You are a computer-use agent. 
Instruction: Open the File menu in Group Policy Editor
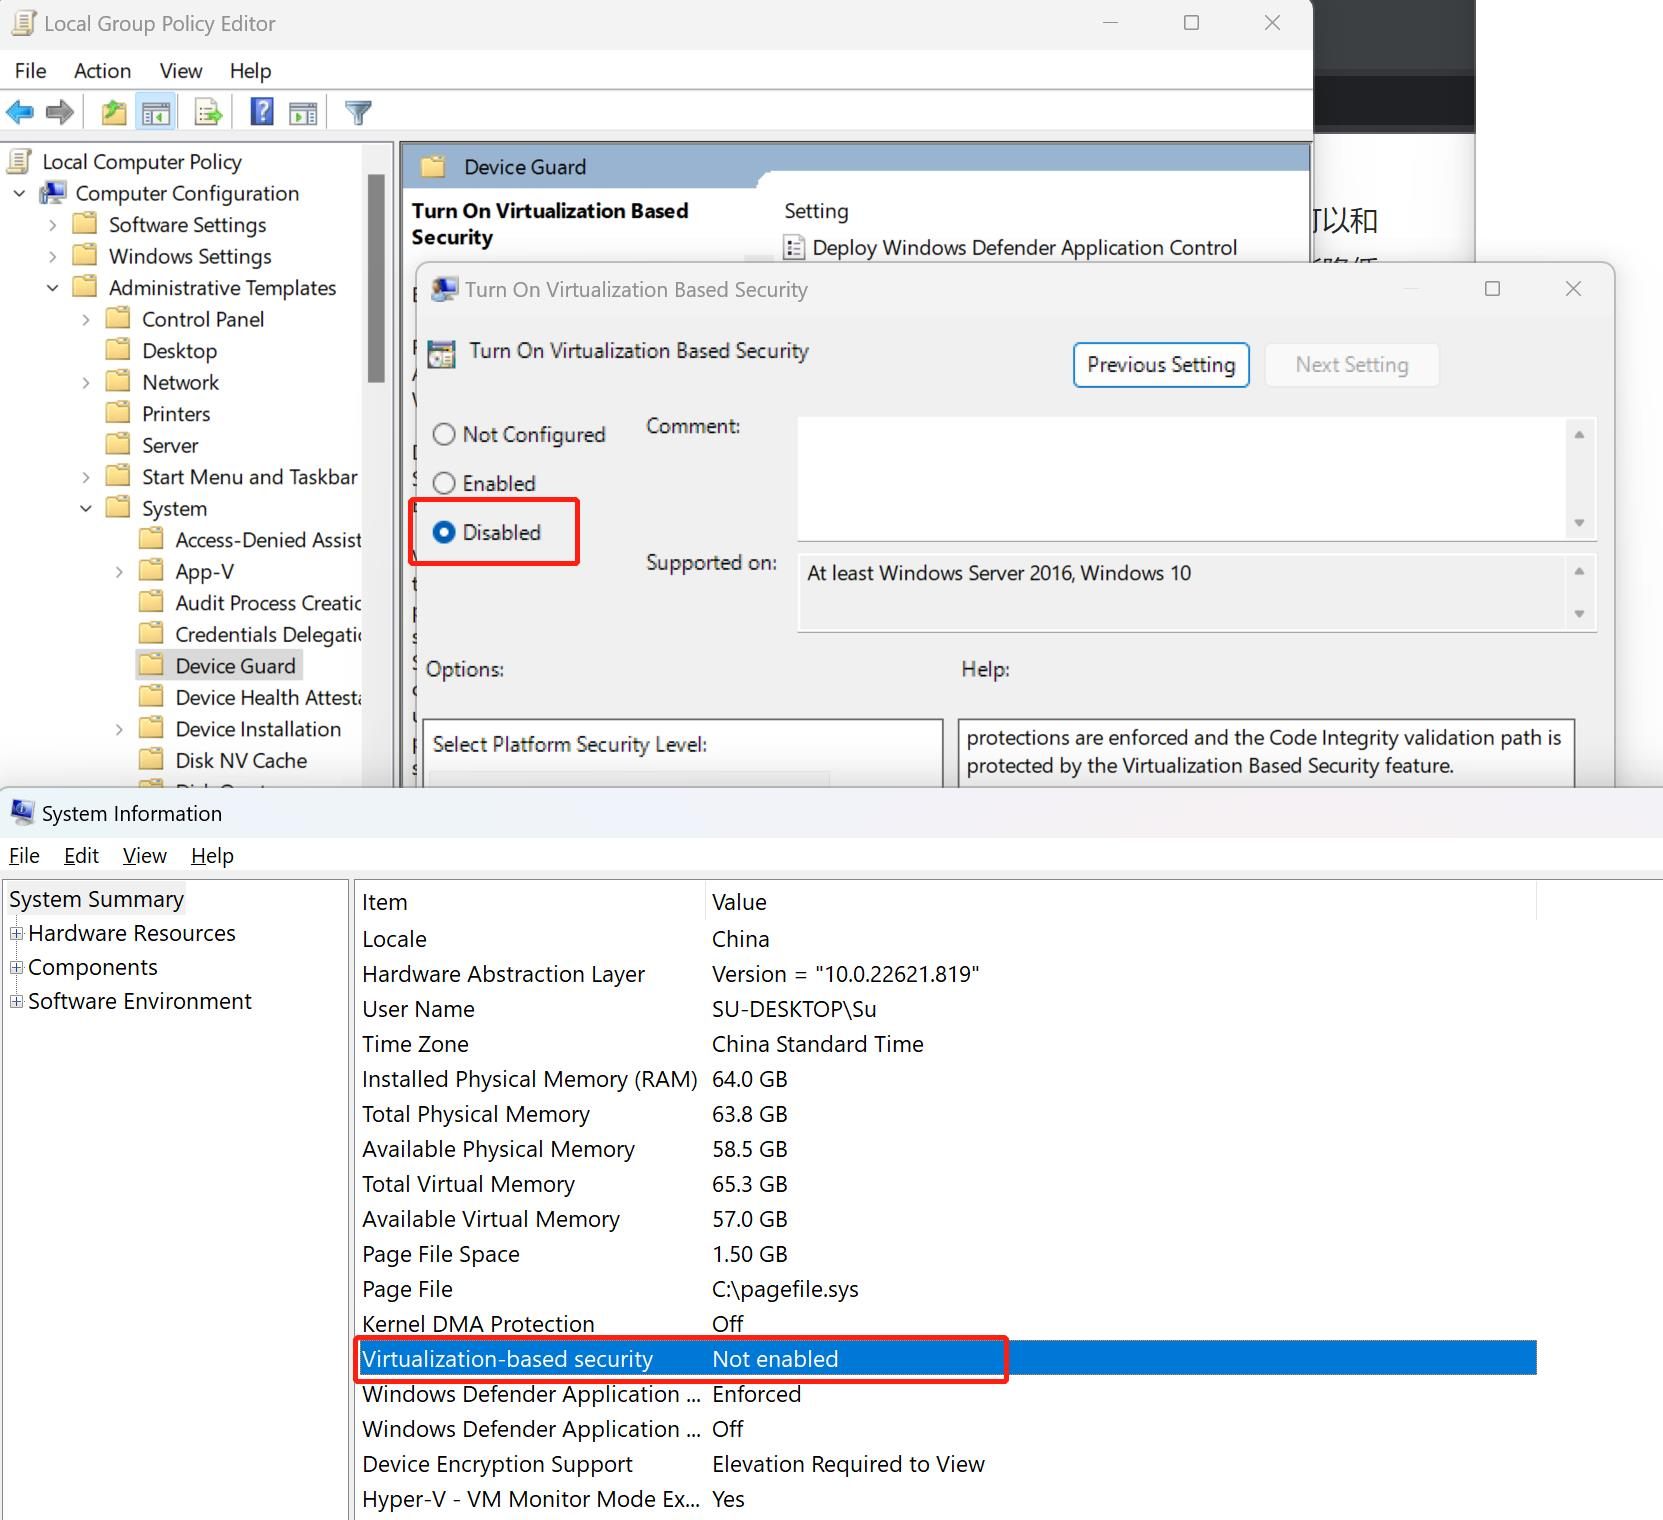(x=30, y=70)
